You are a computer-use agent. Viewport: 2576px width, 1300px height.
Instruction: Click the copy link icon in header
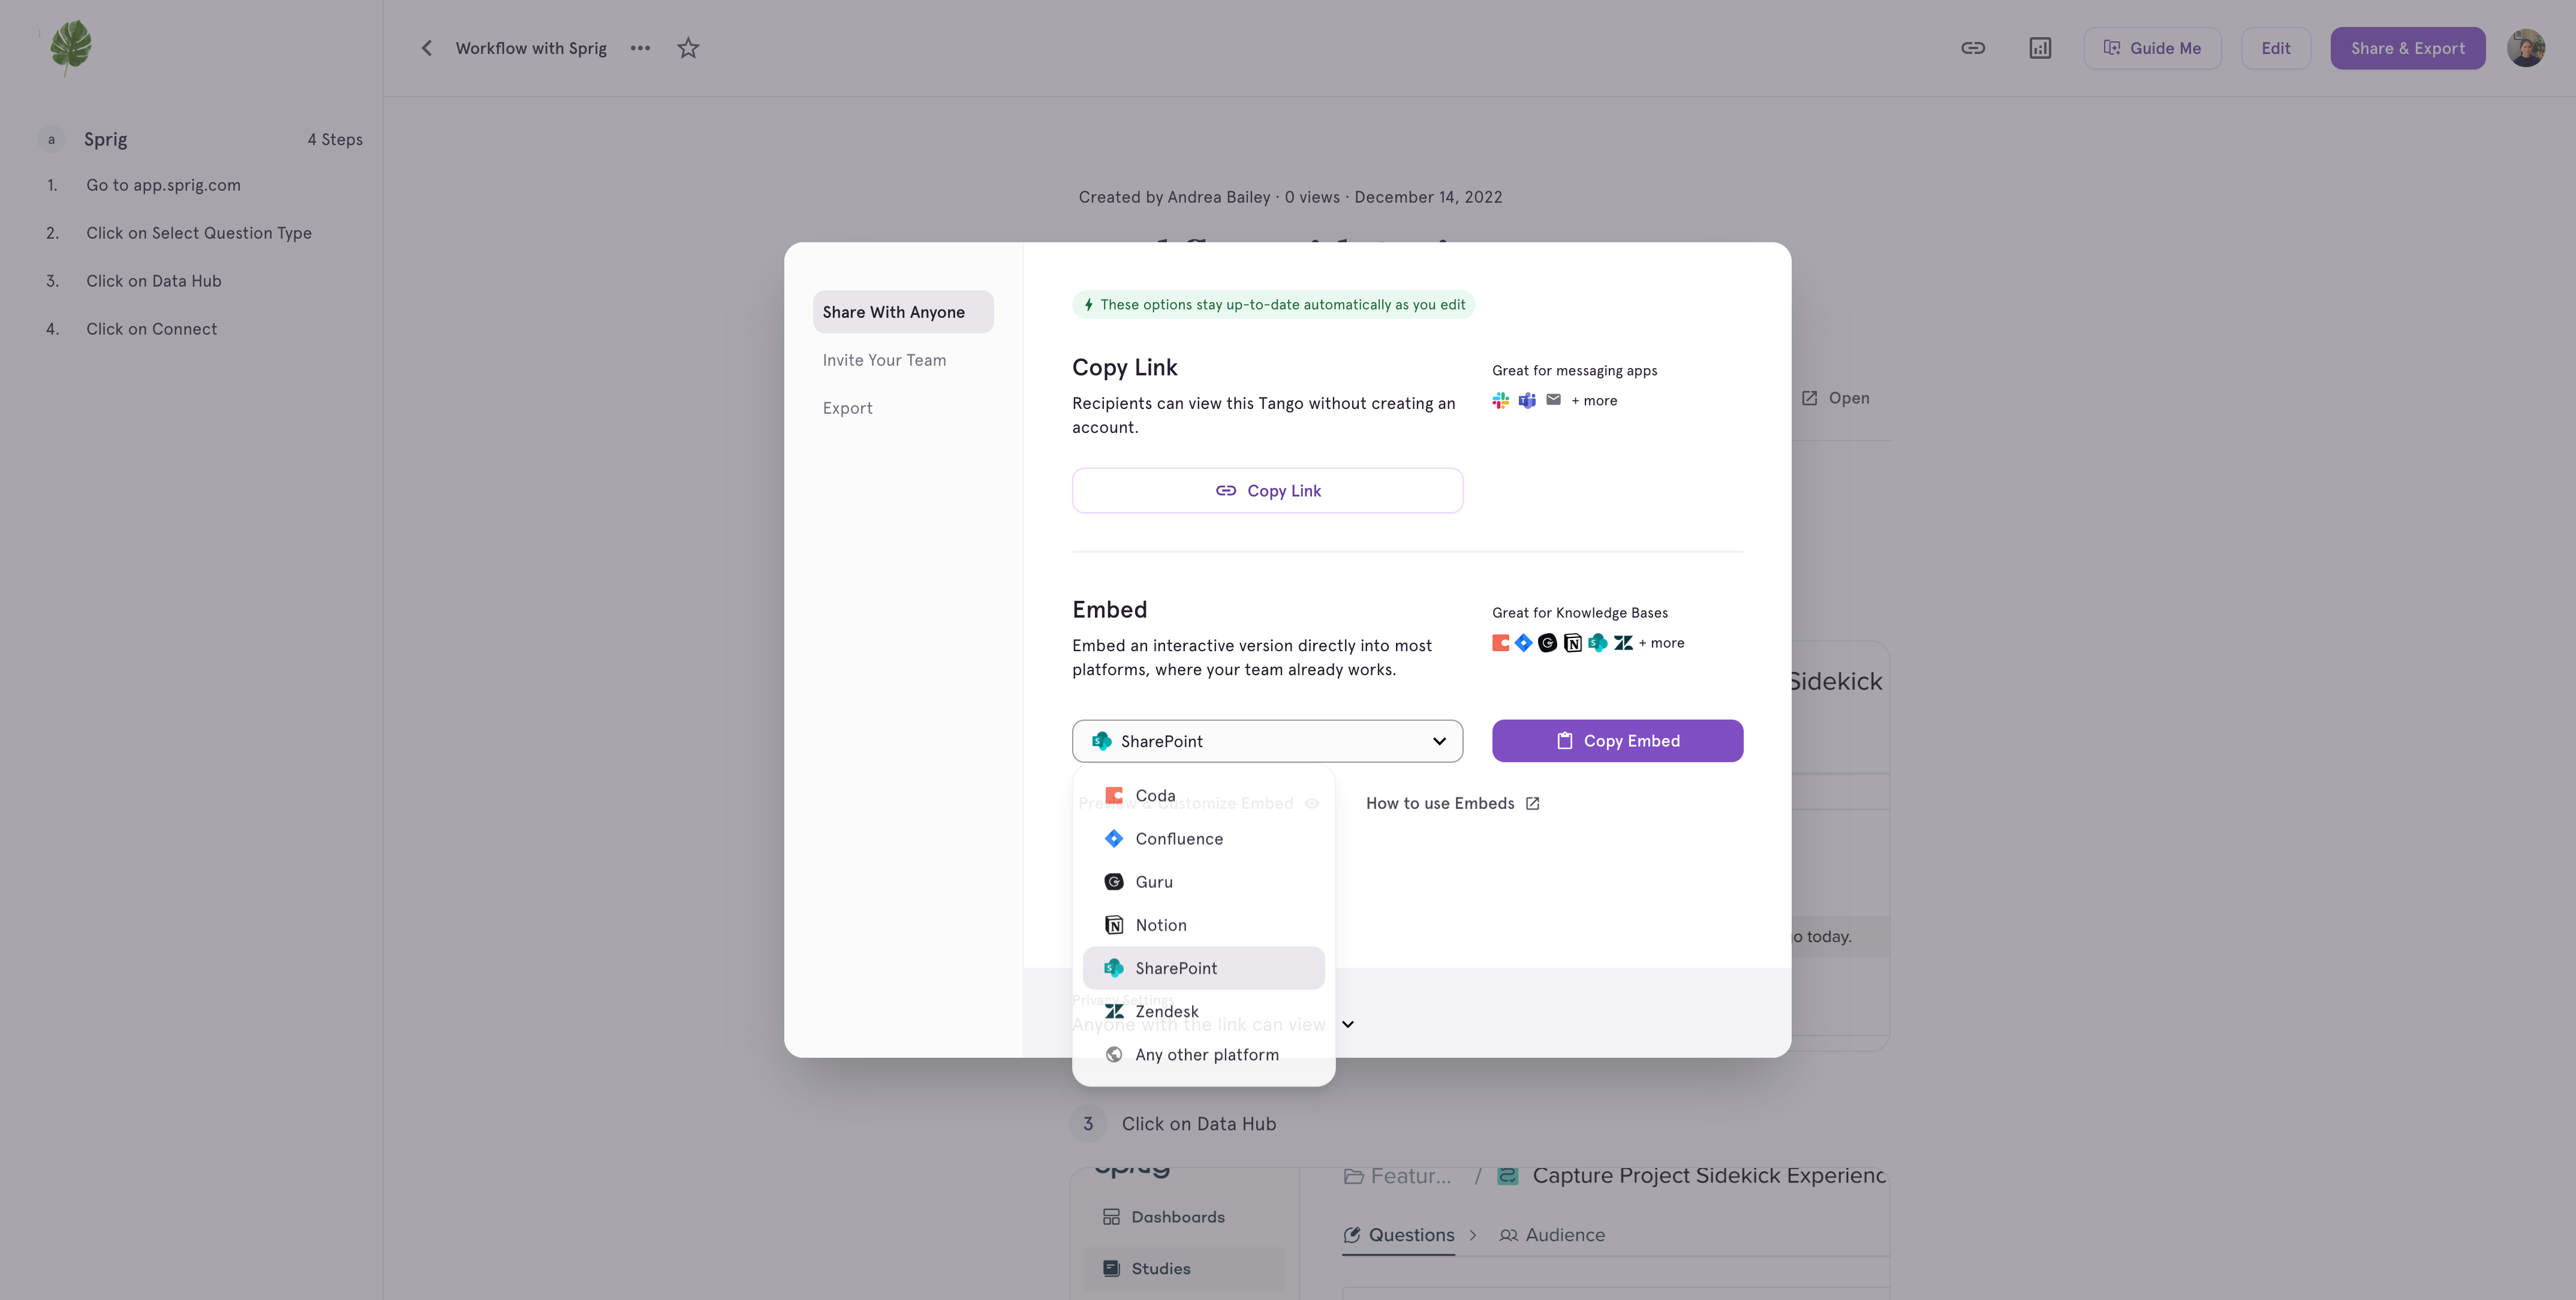click(1972, 48)
